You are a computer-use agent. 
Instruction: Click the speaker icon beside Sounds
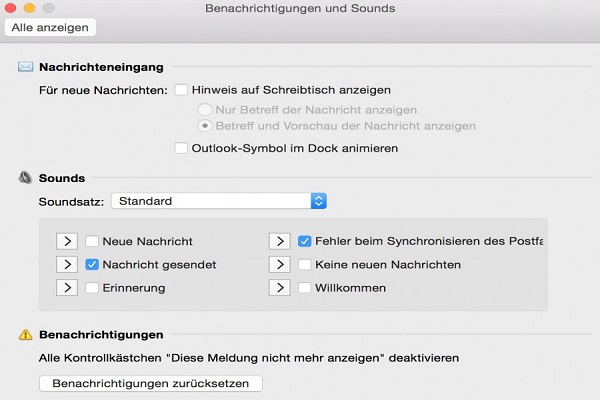(x=26, y=178)
